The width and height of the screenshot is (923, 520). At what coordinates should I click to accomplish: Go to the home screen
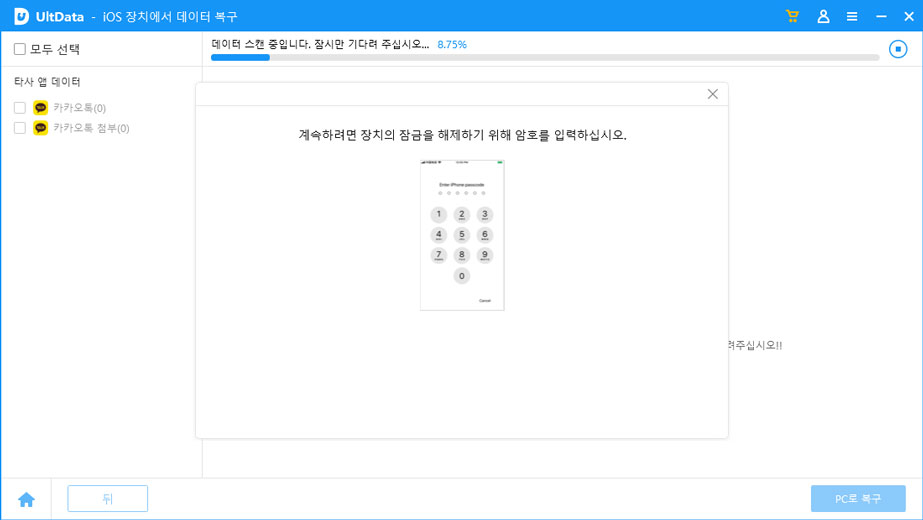[26, 499]
